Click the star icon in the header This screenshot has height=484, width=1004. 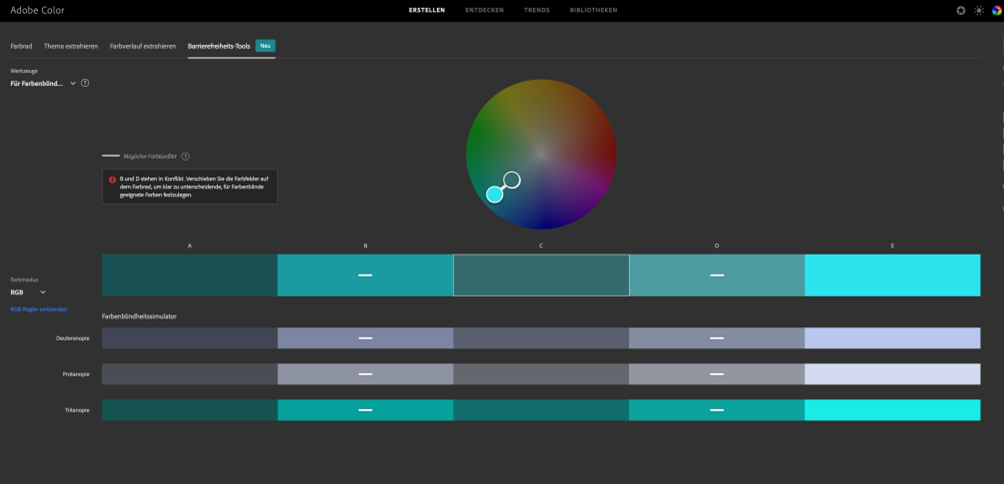tap(960, 10)
